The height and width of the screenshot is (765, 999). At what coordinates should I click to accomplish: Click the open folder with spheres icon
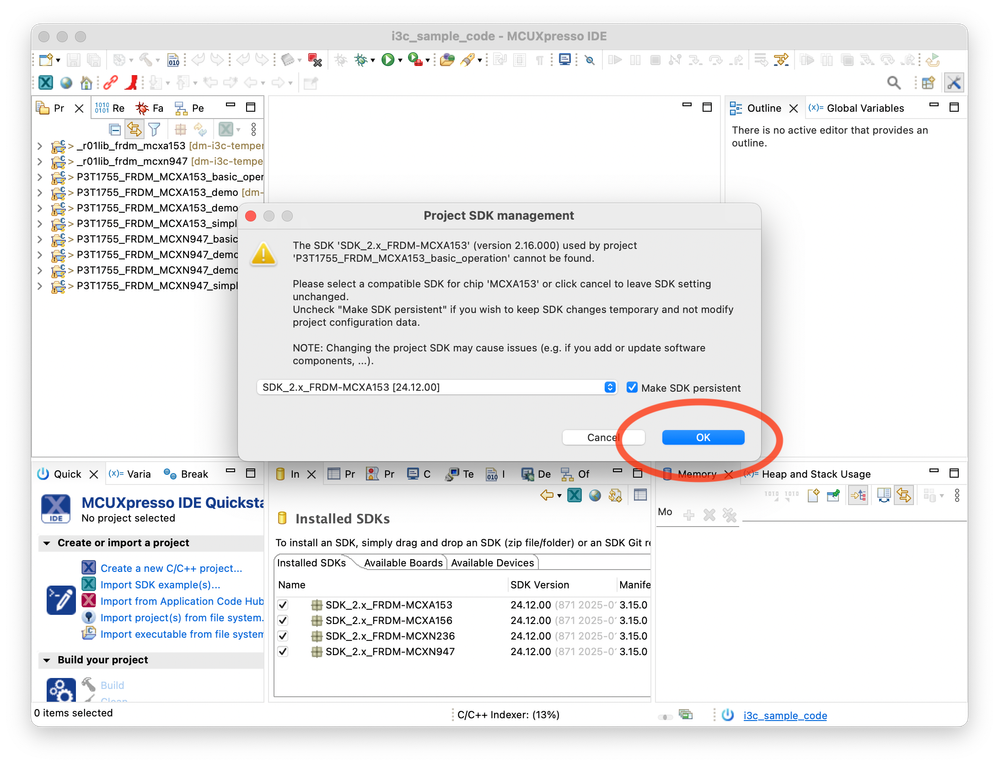pos(447,60)
